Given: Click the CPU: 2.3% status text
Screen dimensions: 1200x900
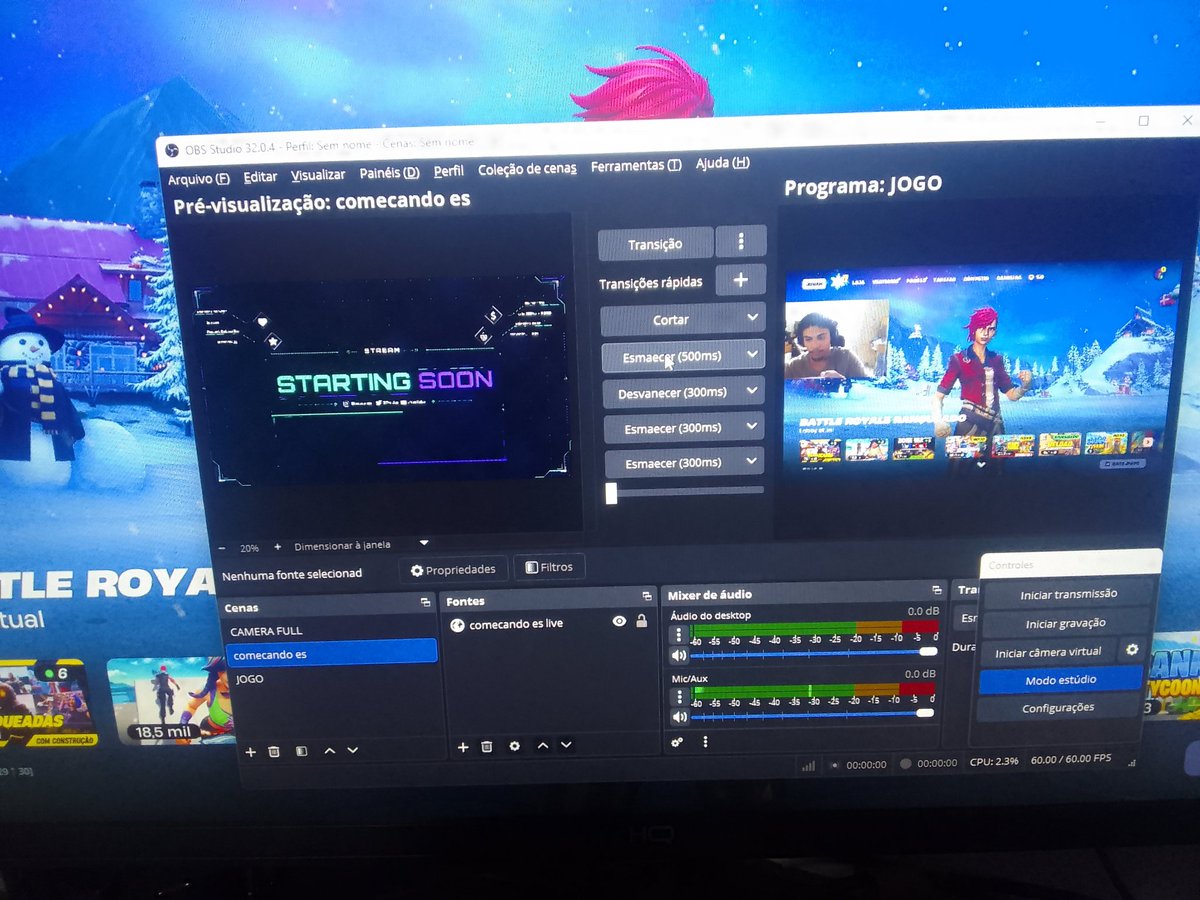Looking at the screenshot, I should click(994, 762).
